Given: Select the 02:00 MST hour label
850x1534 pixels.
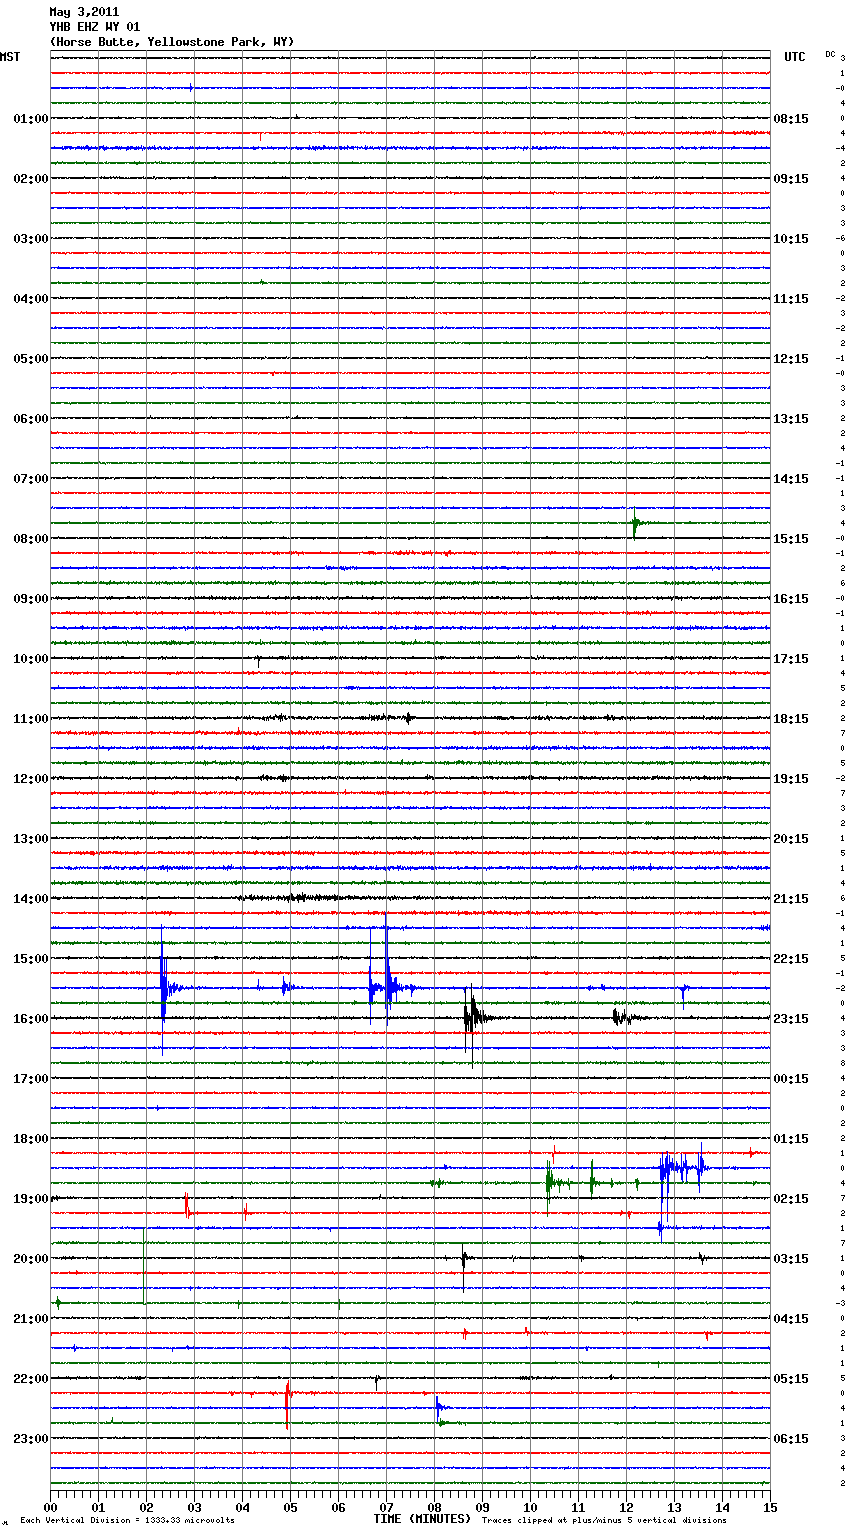Looking at the screenshot, I should pos(30,179).
